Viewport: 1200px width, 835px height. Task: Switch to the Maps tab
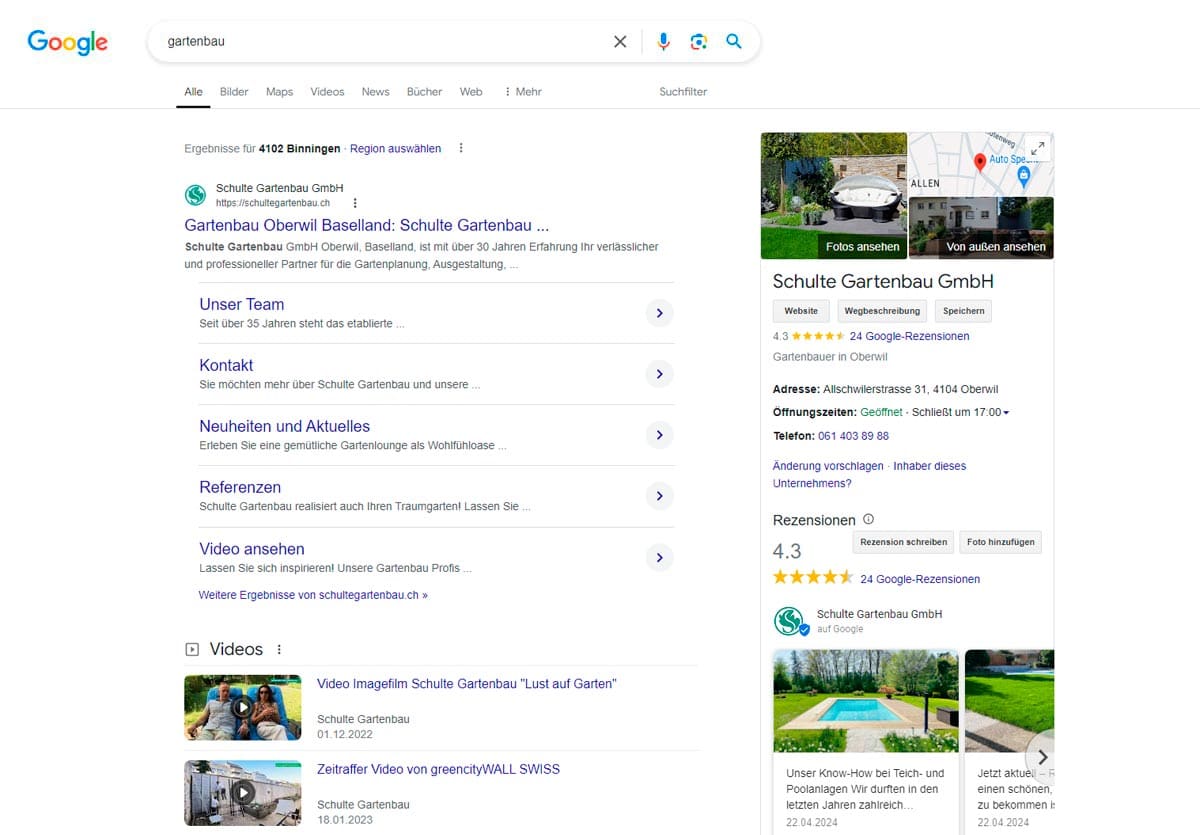coord(279,92)
